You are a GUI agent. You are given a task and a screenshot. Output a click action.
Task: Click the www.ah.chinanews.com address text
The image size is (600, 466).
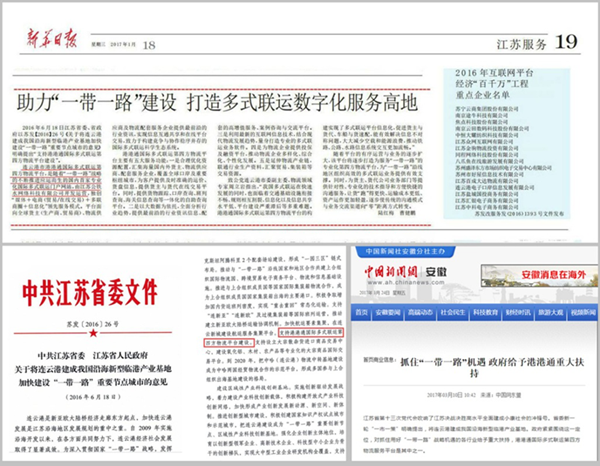(406, 282)
